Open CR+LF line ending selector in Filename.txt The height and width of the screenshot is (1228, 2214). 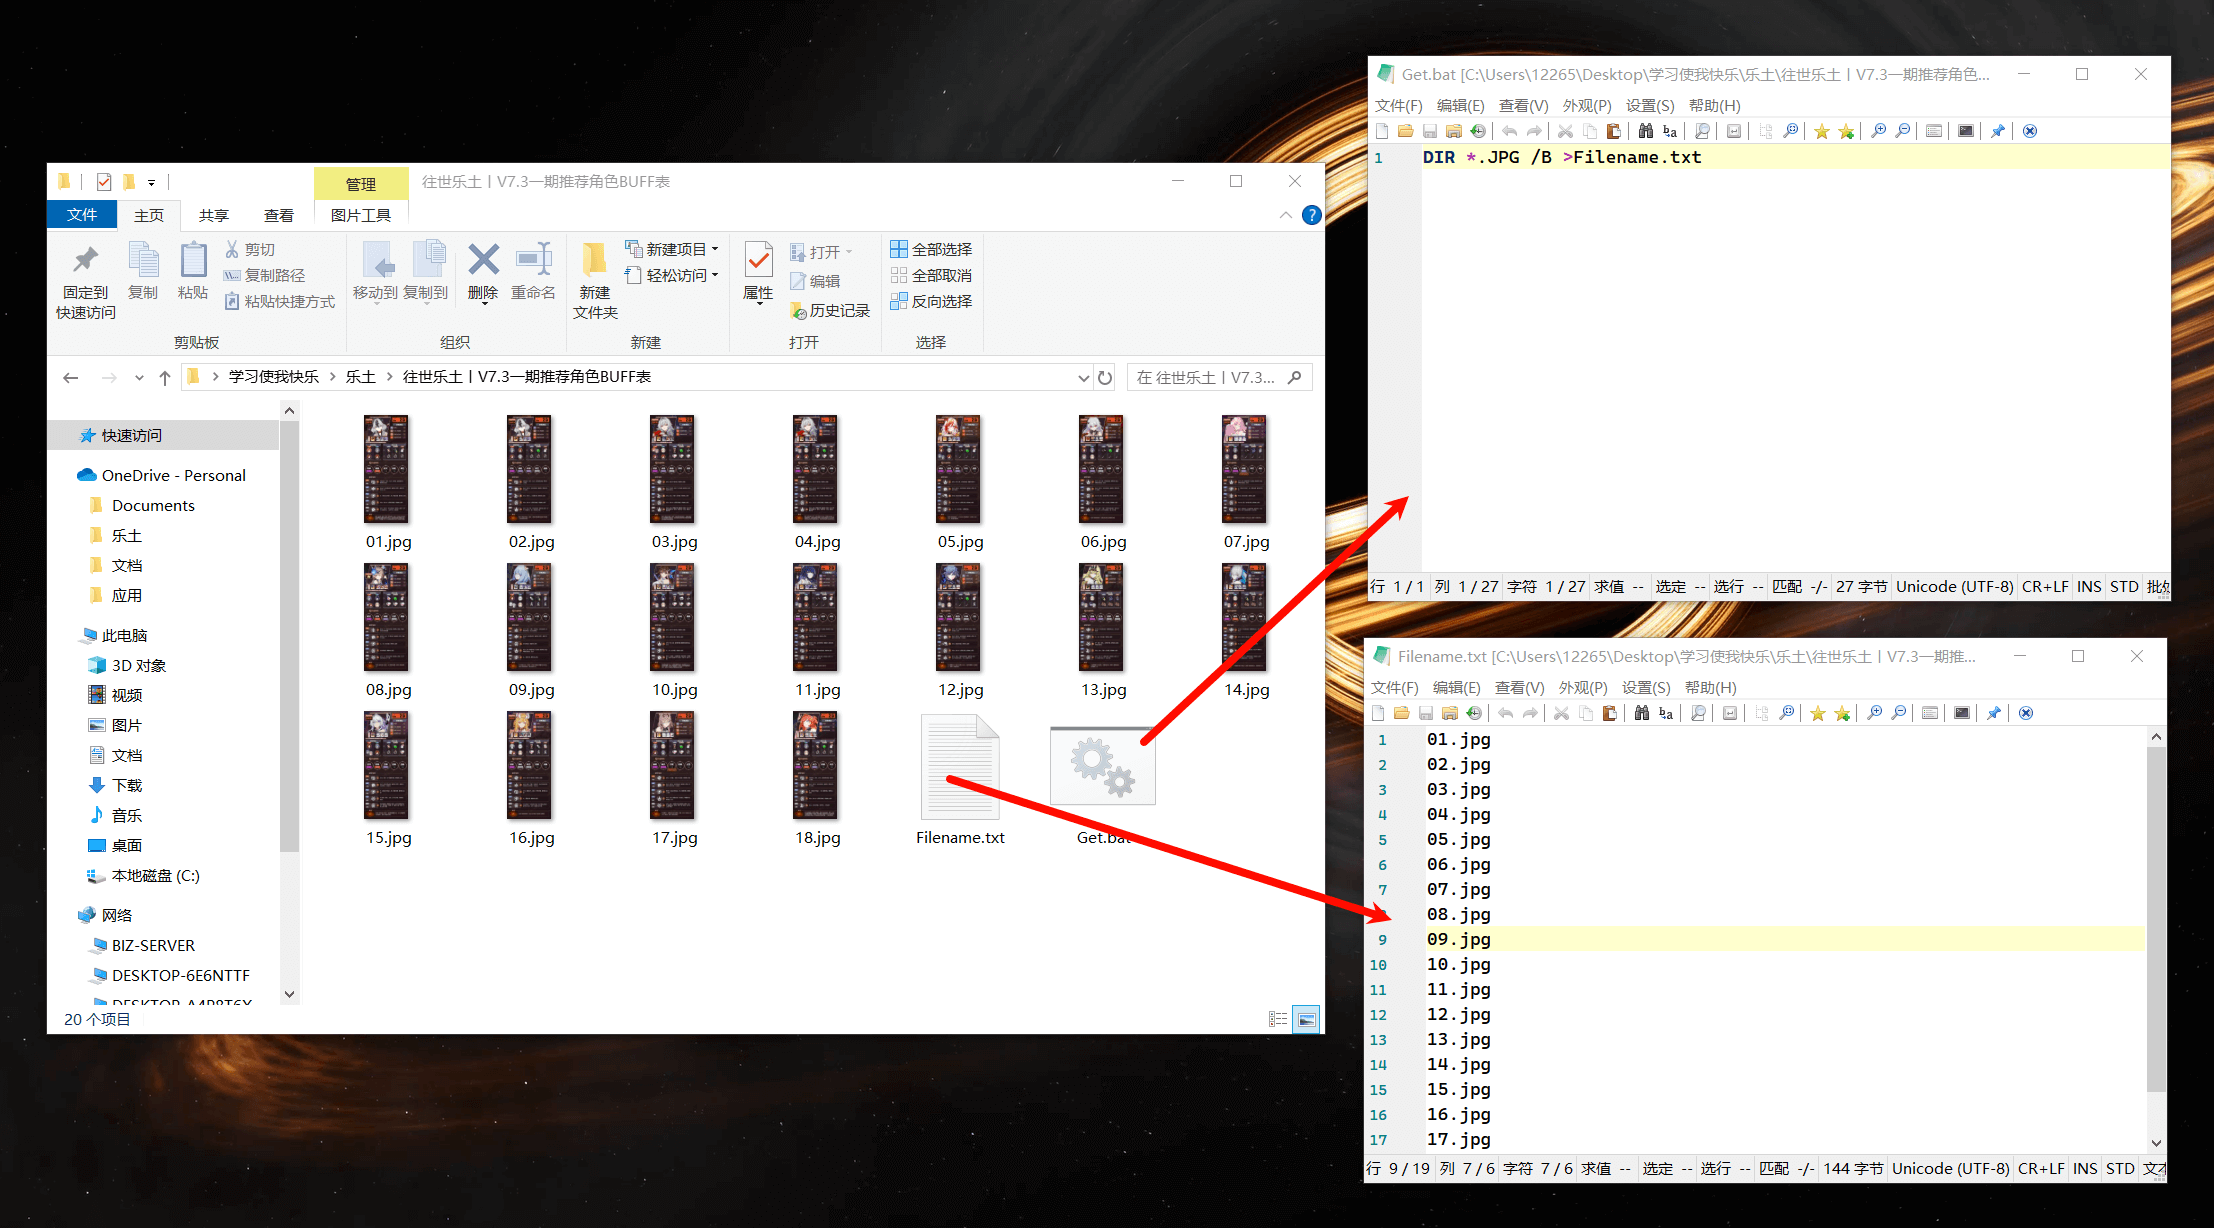(2040, 1169)
